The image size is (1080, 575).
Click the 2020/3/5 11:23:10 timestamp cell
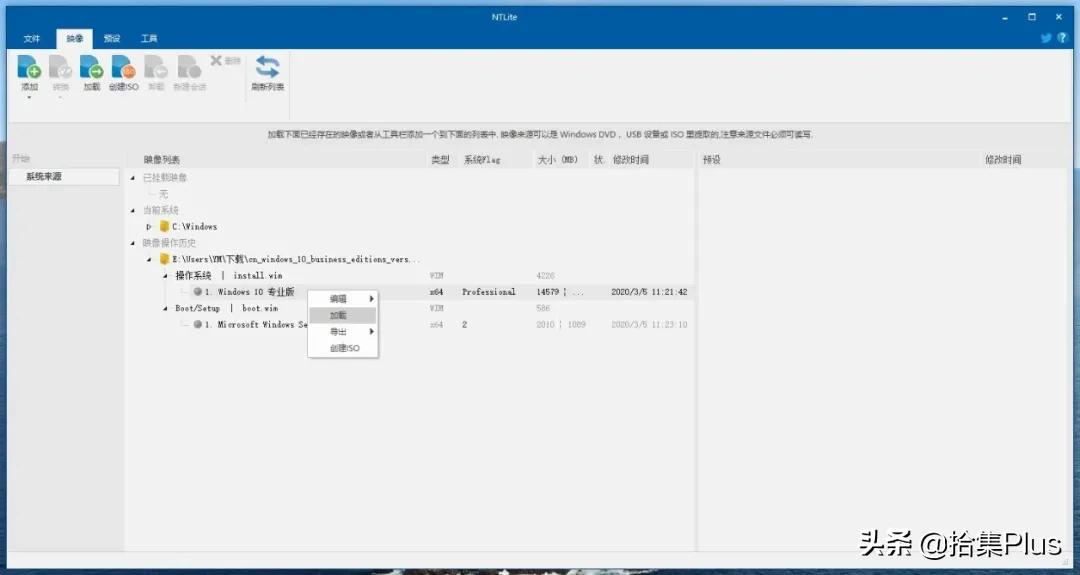click(x=649, y=324)
